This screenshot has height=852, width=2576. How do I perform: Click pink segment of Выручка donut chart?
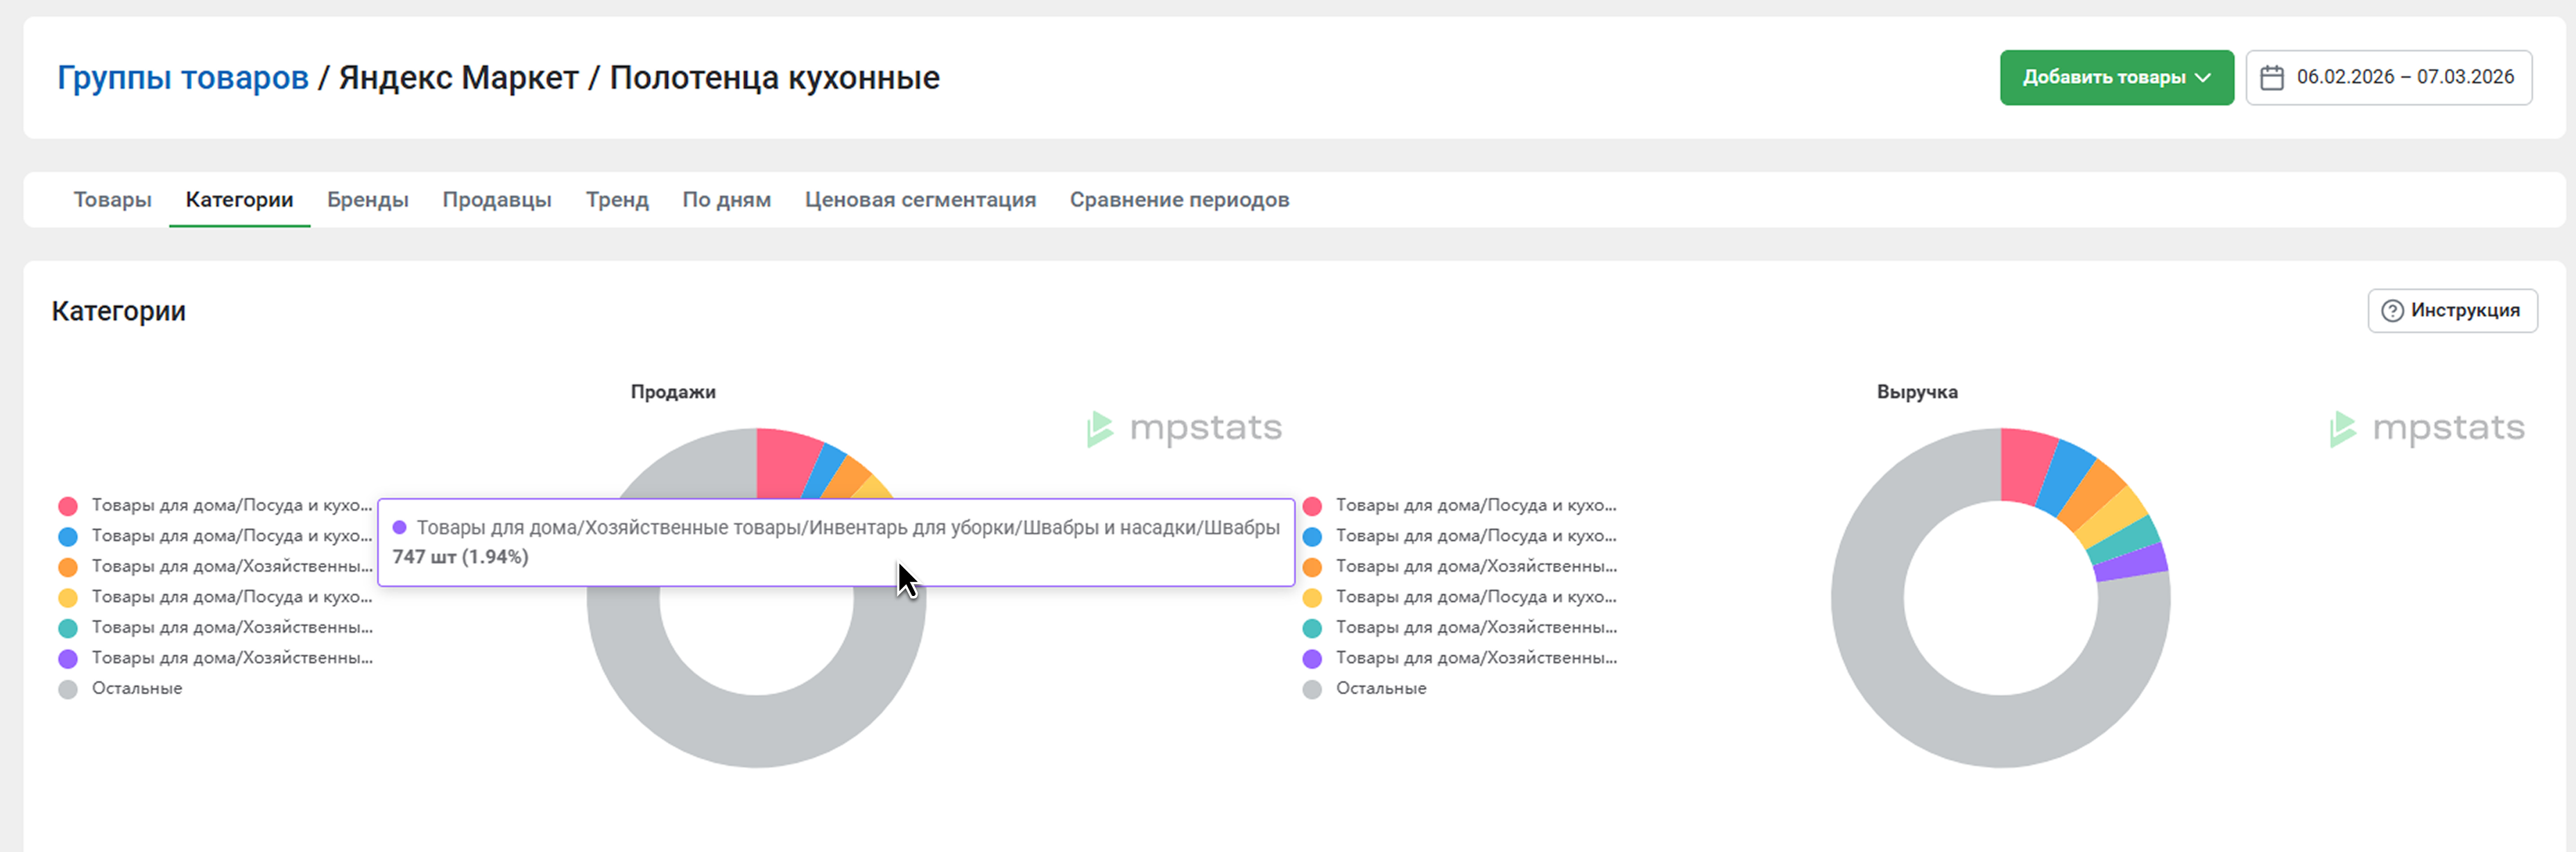click(2024, 464)
